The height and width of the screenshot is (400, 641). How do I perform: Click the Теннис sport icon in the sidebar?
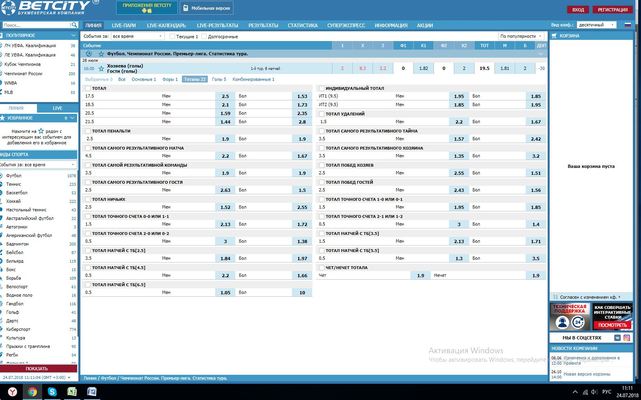pos(2,184)
